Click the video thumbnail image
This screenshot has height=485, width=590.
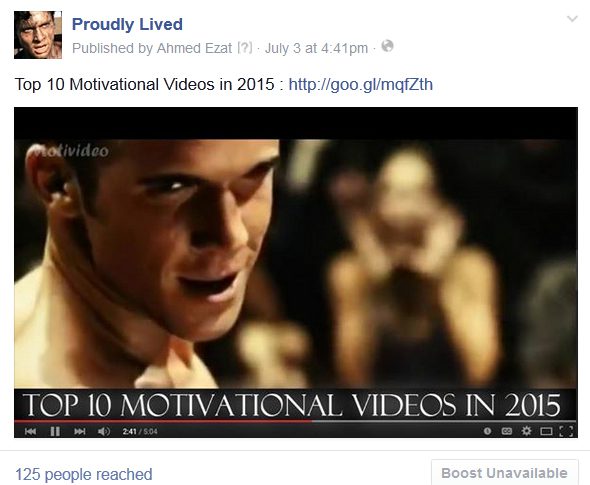[296, 263]
